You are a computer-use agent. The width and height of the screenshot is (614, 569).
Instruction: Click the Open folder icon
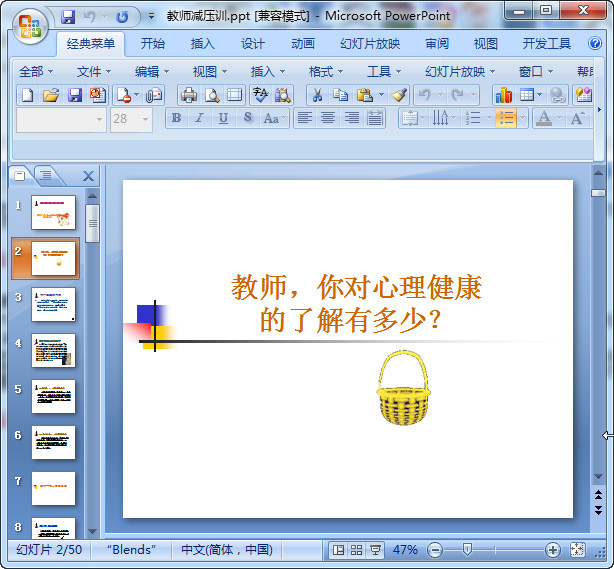51,95
